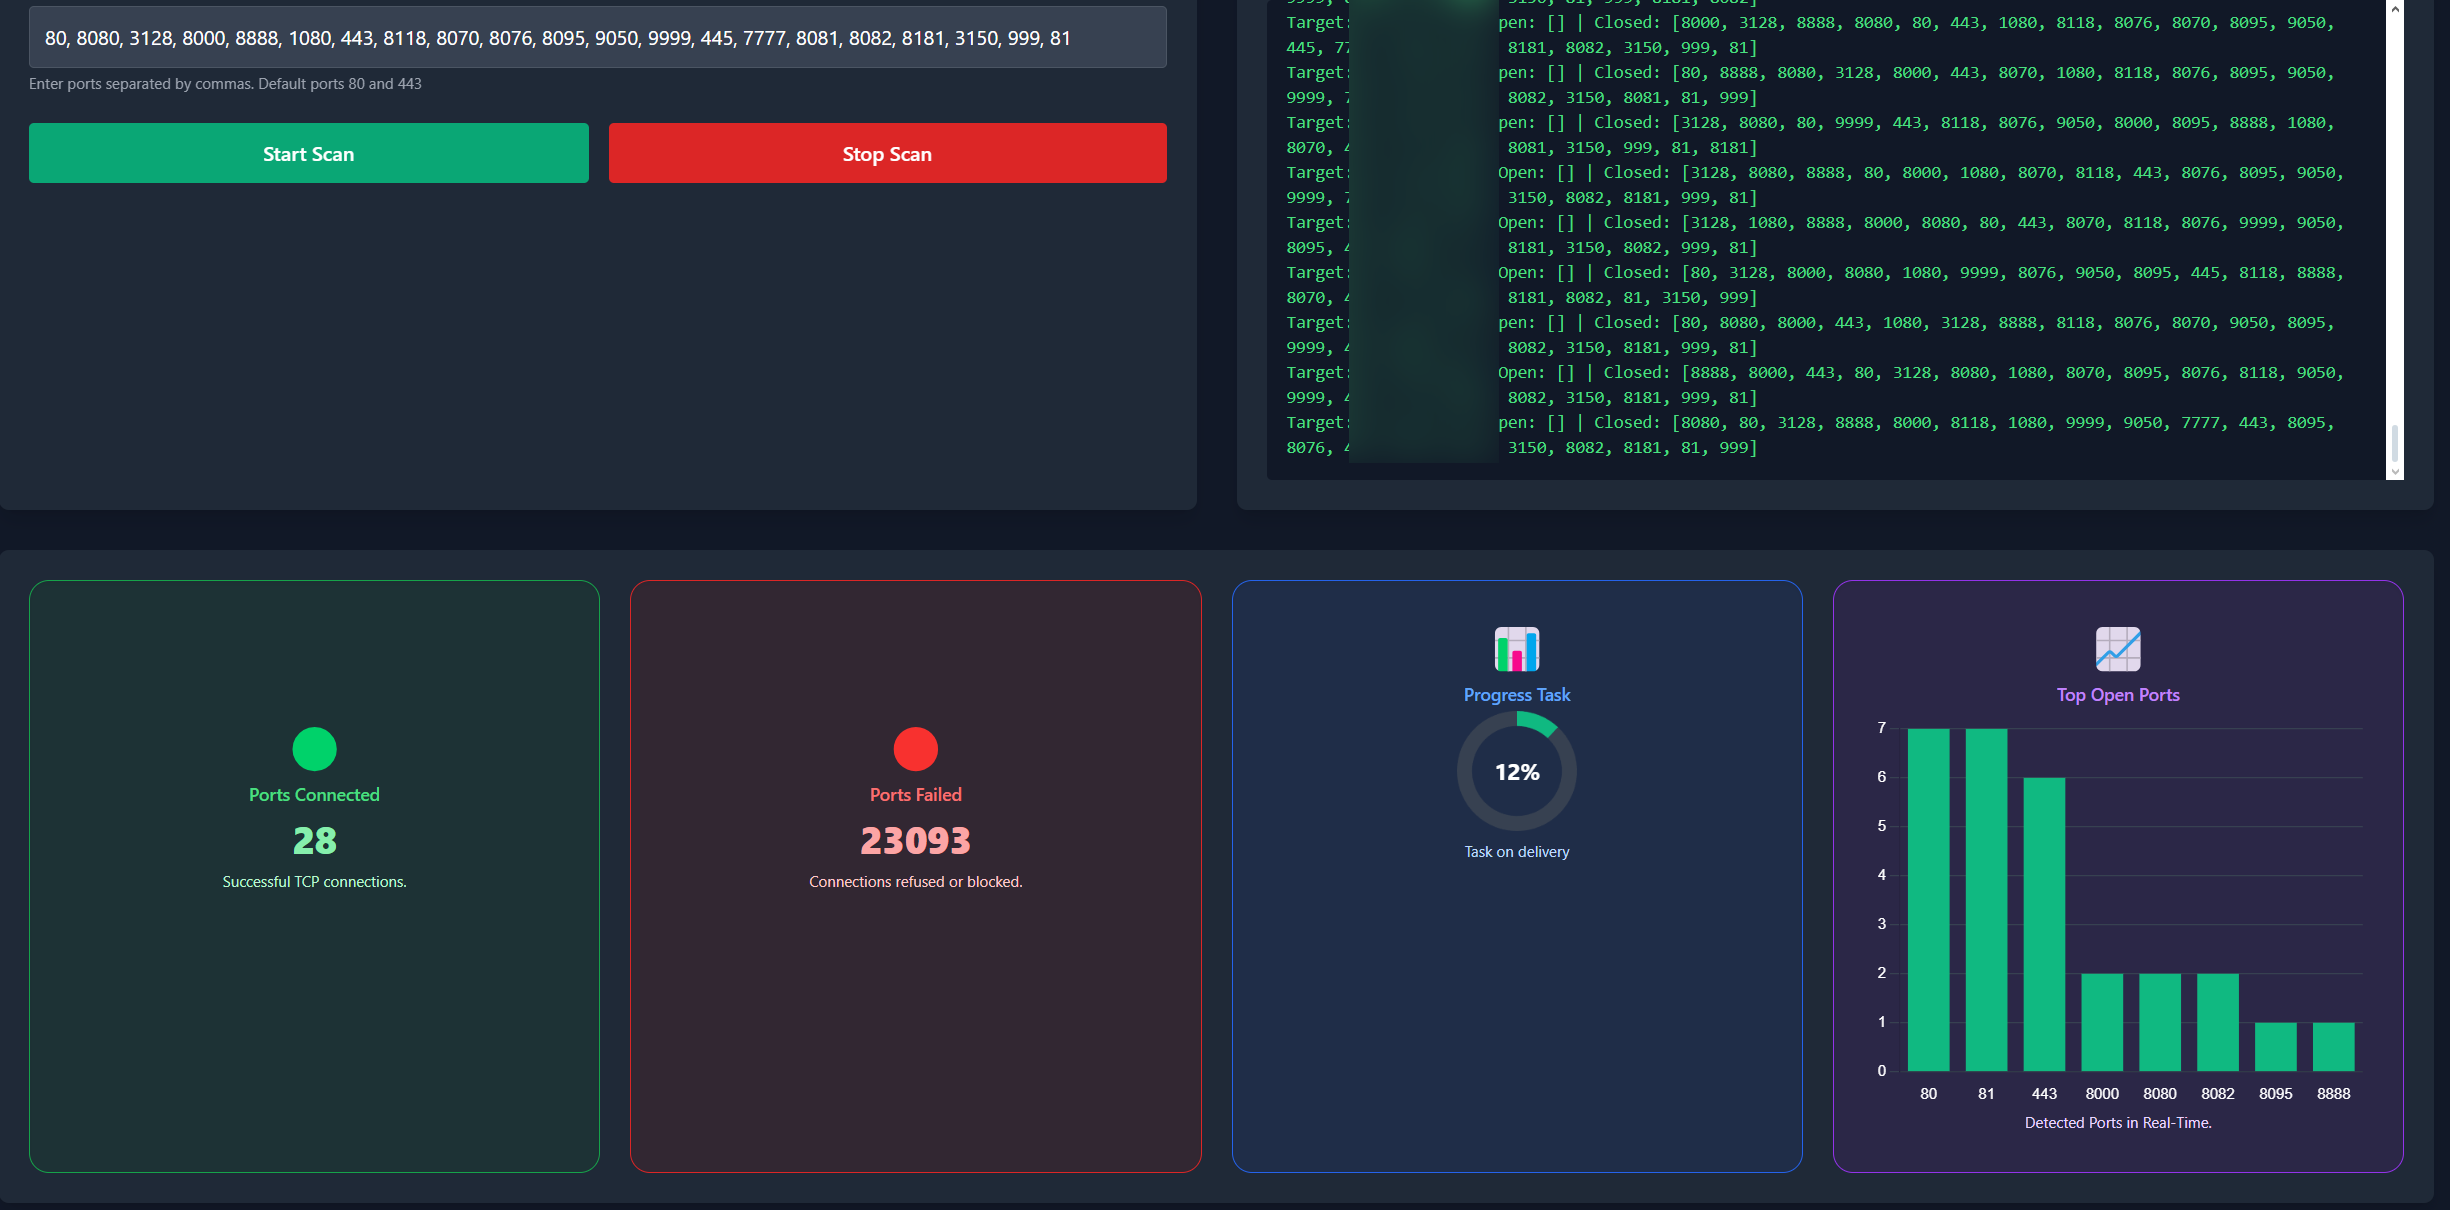Click the port 80 bar in chart

point(1928,900)
